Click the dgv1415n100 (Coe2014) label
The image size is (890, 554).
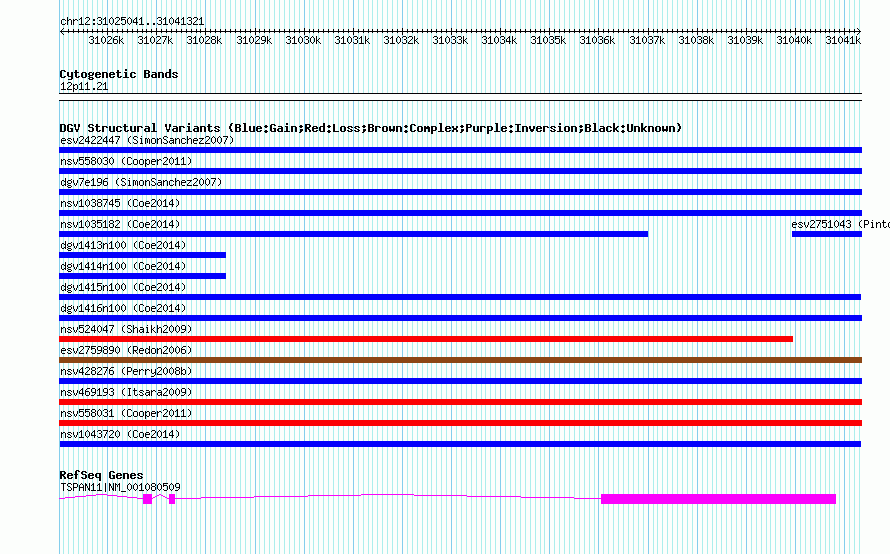[123, 287]
